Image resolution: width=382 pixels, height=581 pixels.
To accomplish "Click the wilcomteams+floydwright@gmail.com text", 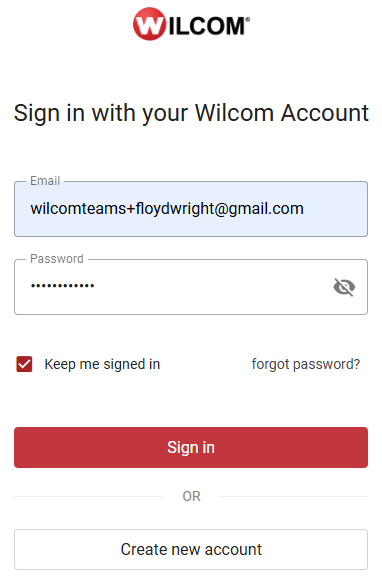I will pyautogui.click(x=167, y=209).
